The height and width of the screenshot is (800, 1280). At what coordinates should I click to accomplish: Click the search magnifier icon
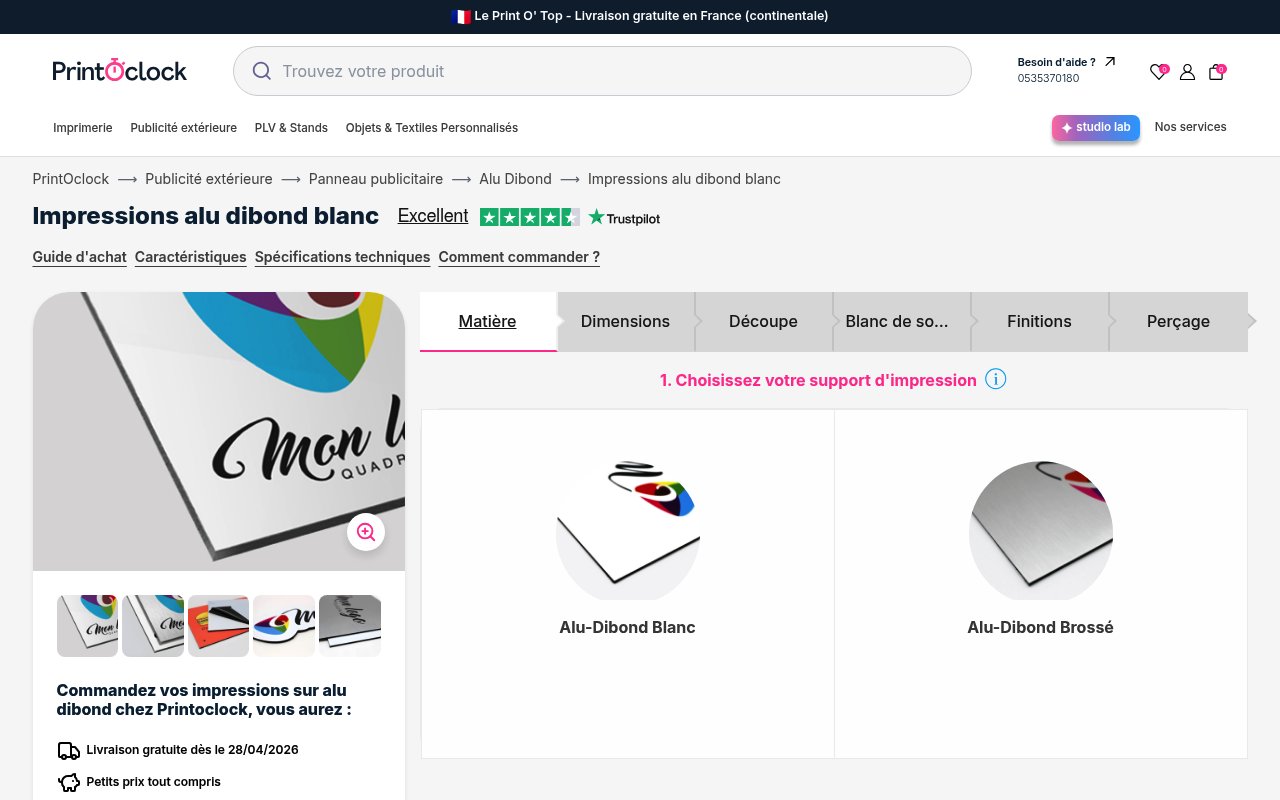point(262,71)
